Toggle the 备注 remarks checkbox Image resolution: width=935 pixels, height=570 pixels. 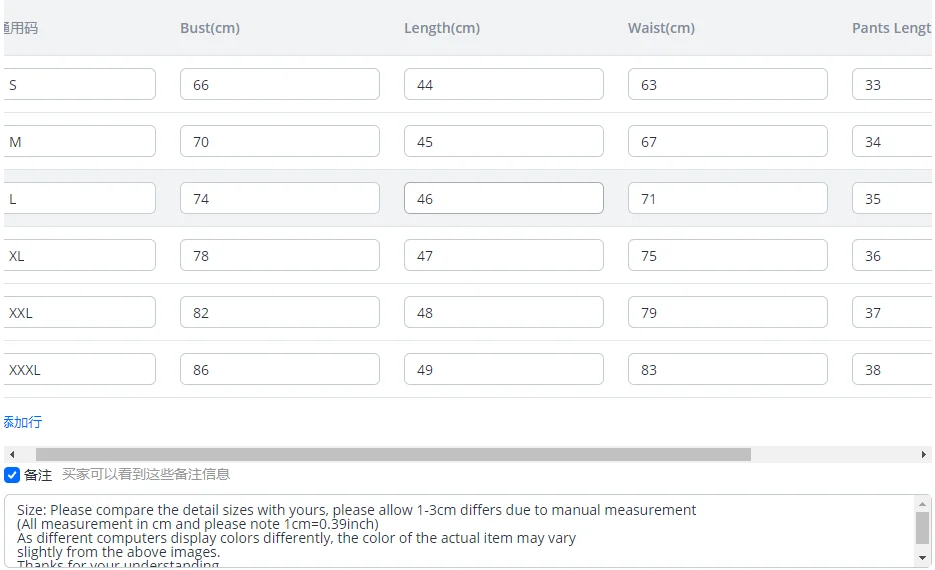click(12, 475)
